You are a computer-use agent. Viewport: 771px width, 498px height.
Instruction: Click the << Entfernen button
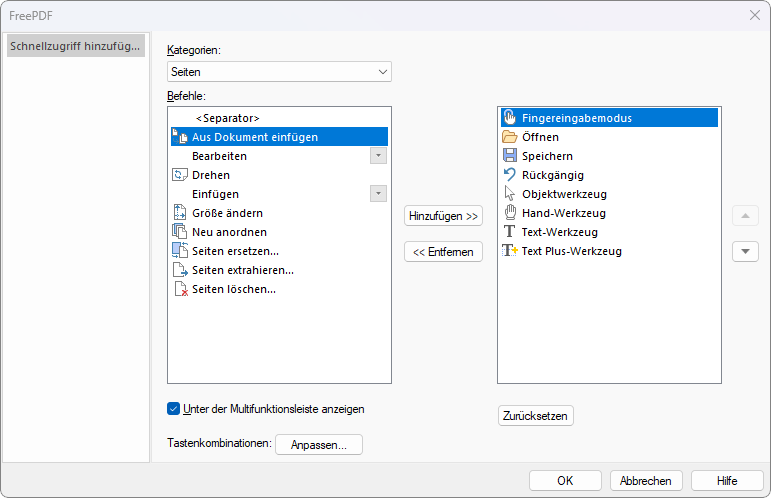pyautogui.click(x=444, y=252)
